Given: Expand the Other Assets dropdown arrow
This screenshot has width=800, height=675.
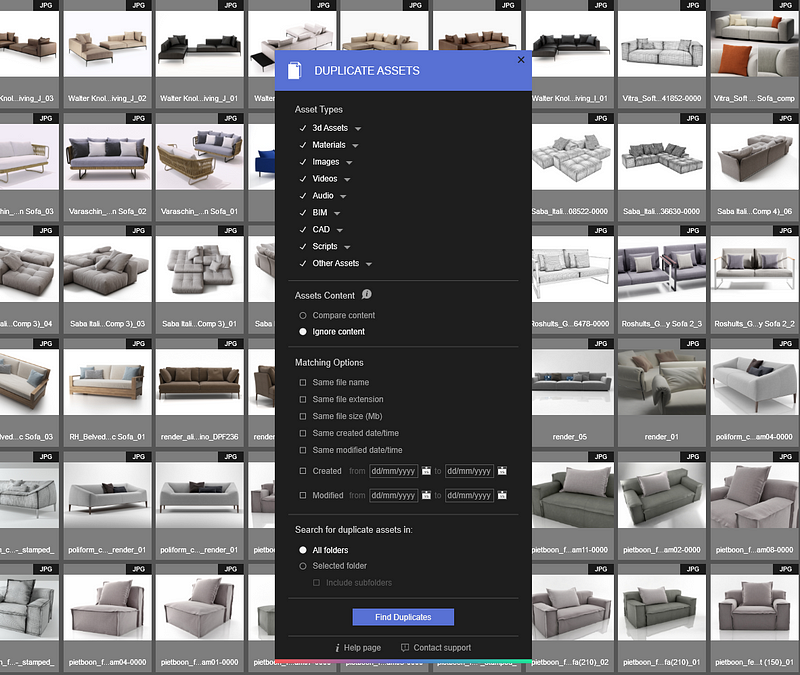Looking at the screenshot, I should [369, 264].
